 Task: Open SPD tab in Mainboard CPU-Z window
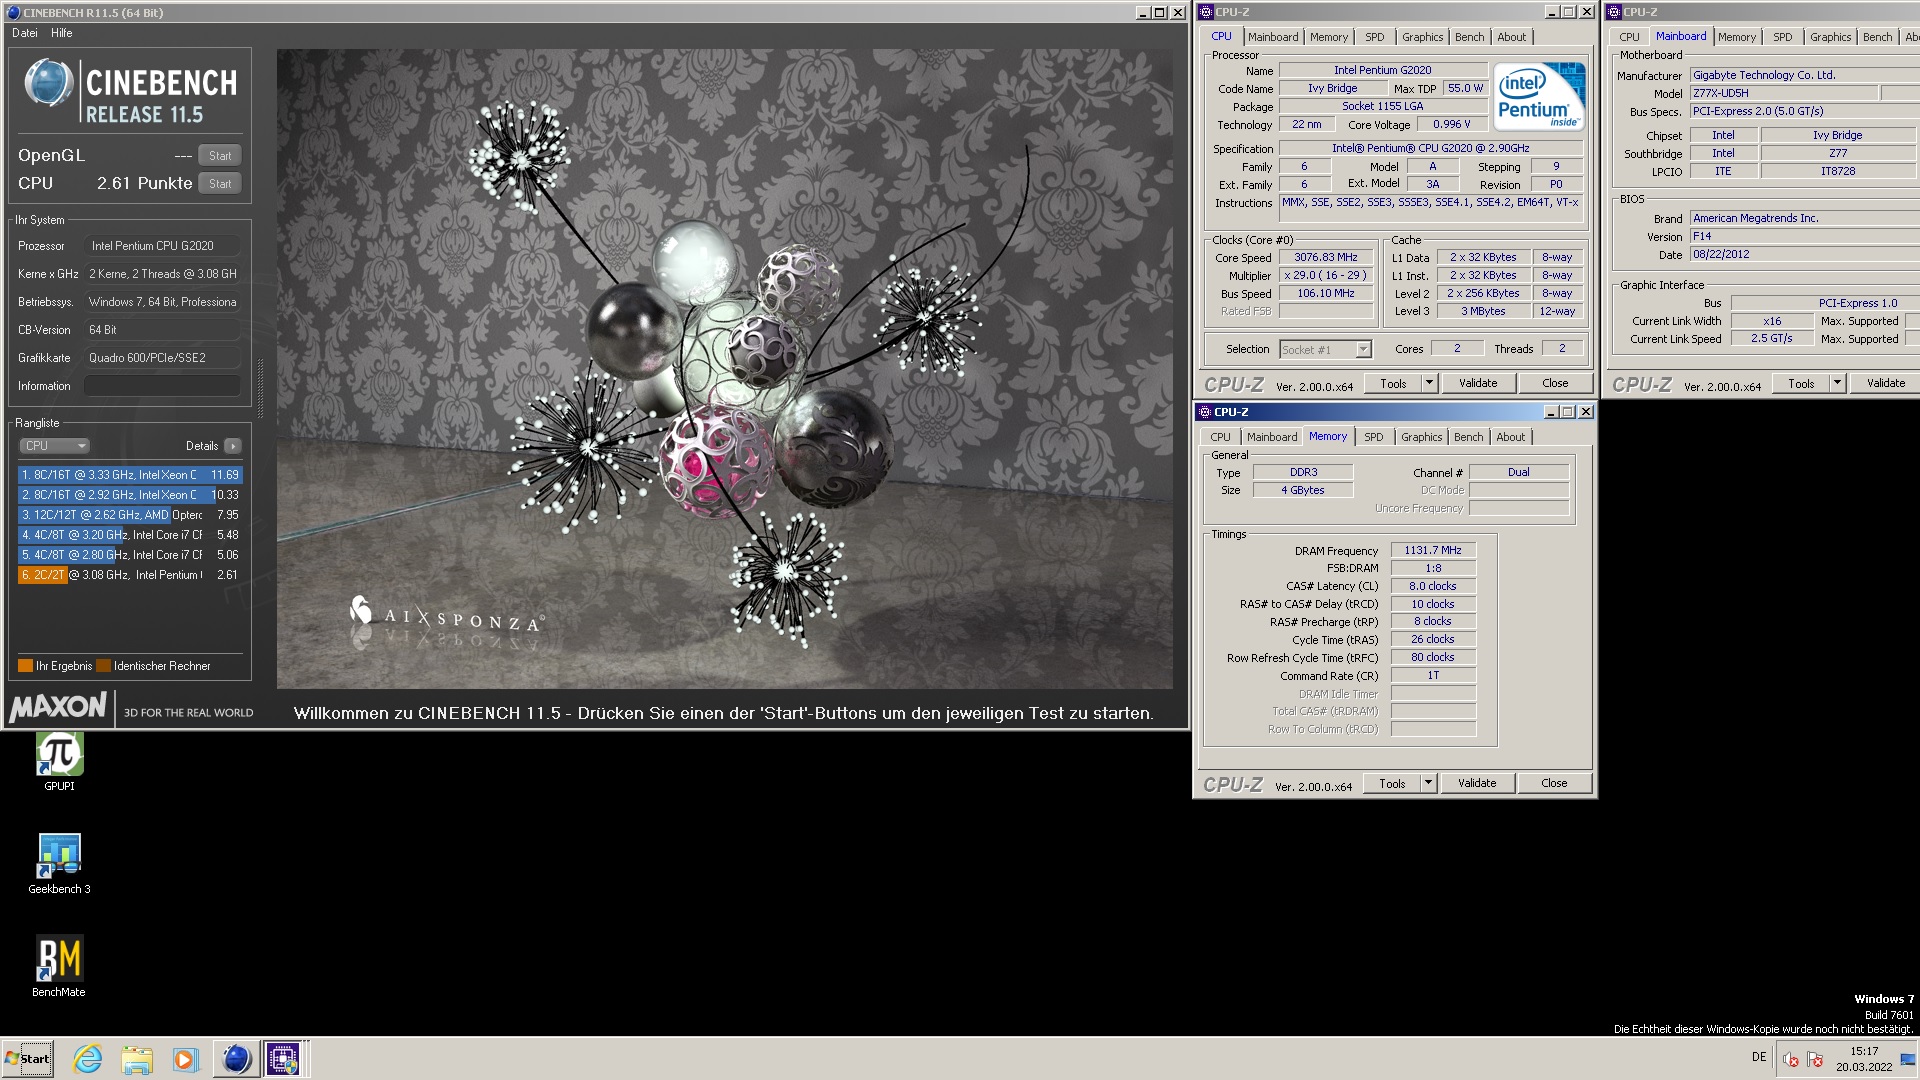click(1783, 37)
